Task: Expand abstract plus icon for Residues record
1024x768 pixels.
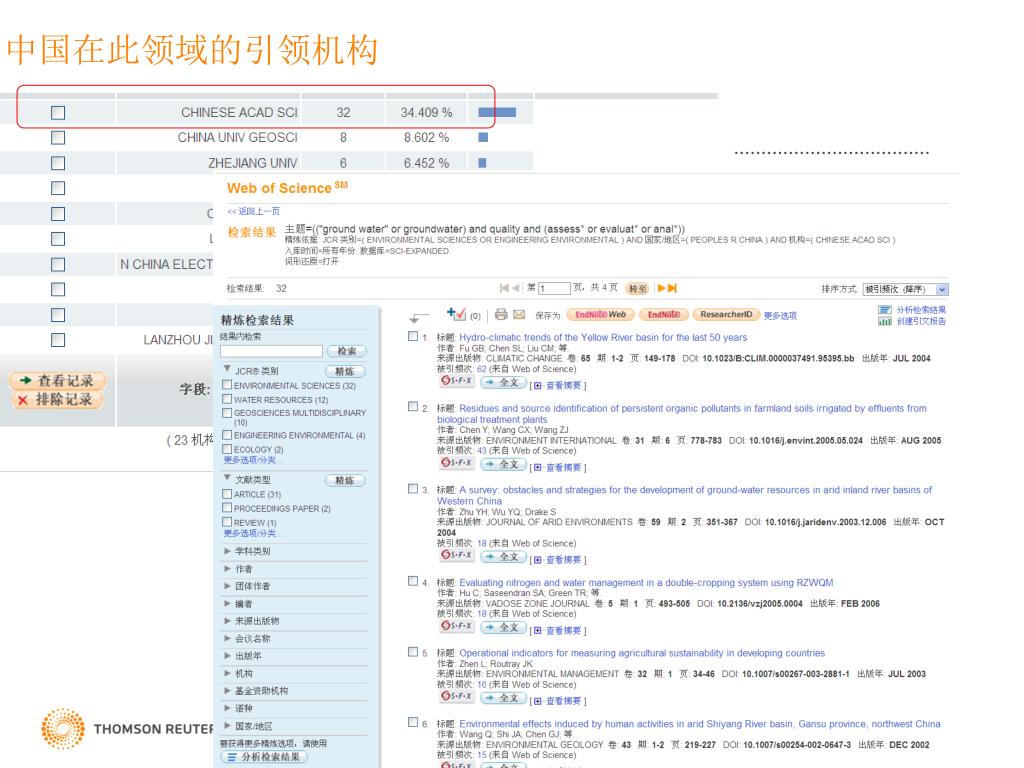Action: [x=537, y=468]
